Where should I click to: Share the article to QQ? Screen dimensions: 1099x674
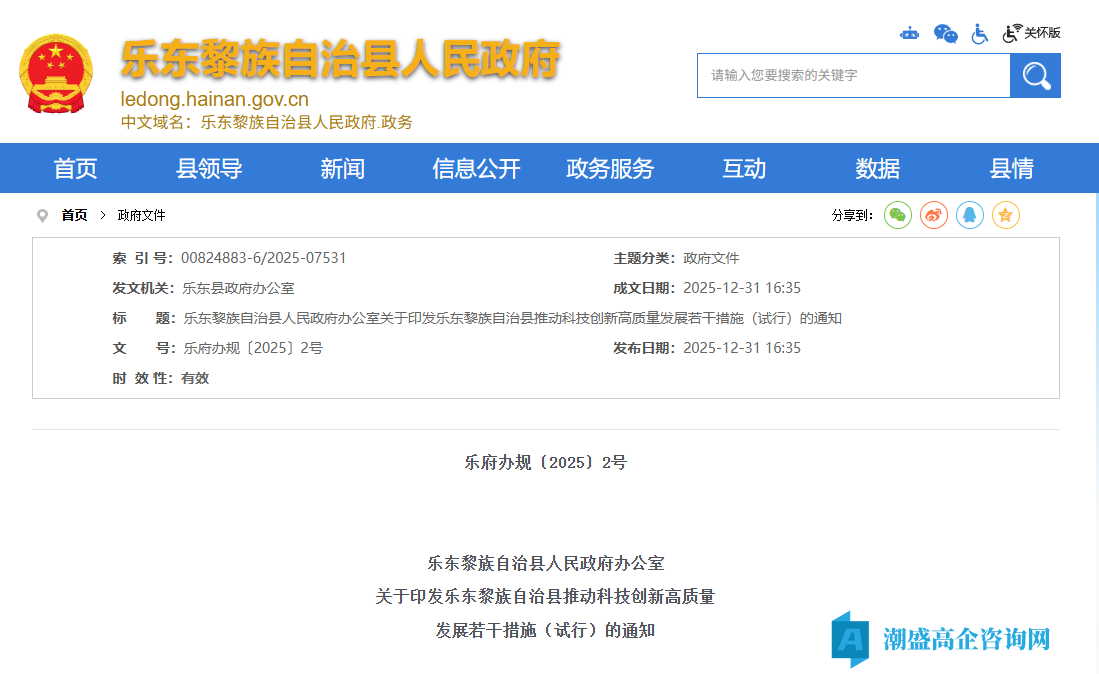[x=969, y=215]
